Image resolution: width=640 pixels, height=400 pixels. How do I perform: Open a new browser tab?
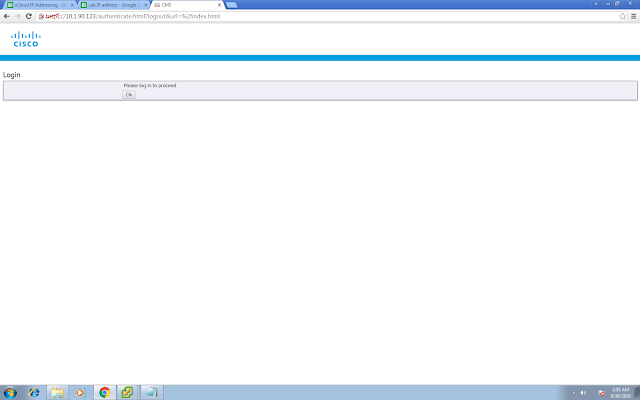(x=231, y=5)
